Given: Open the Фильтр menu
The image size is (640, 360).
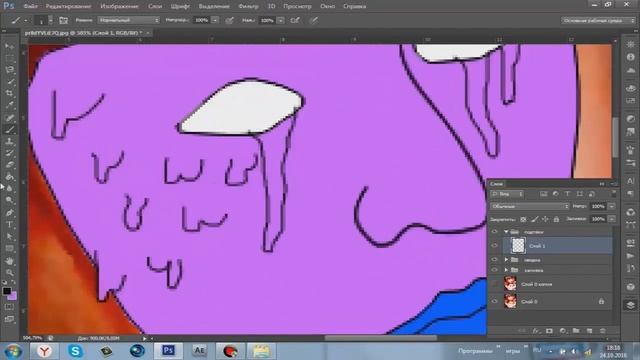Looking at the screenshot, I should [248, 6].
